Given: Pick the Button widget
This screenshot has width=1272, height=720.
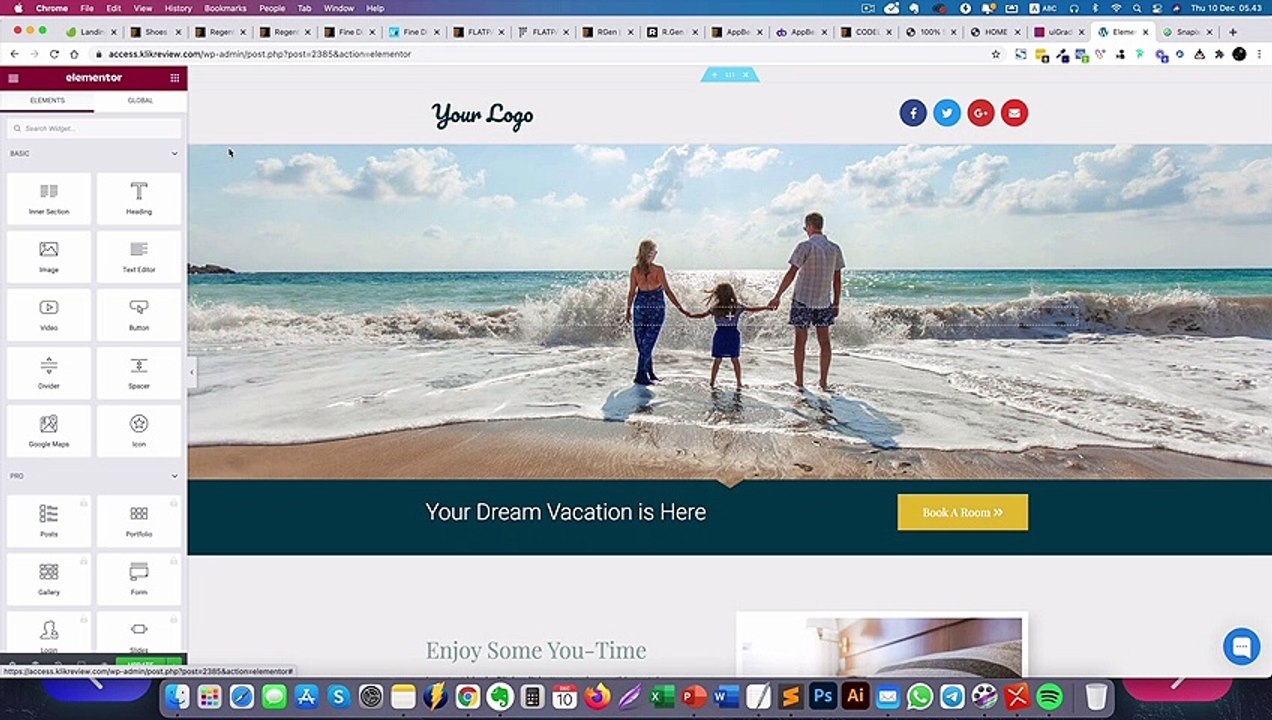Looking at the screenshot, I should click(139, 314).
